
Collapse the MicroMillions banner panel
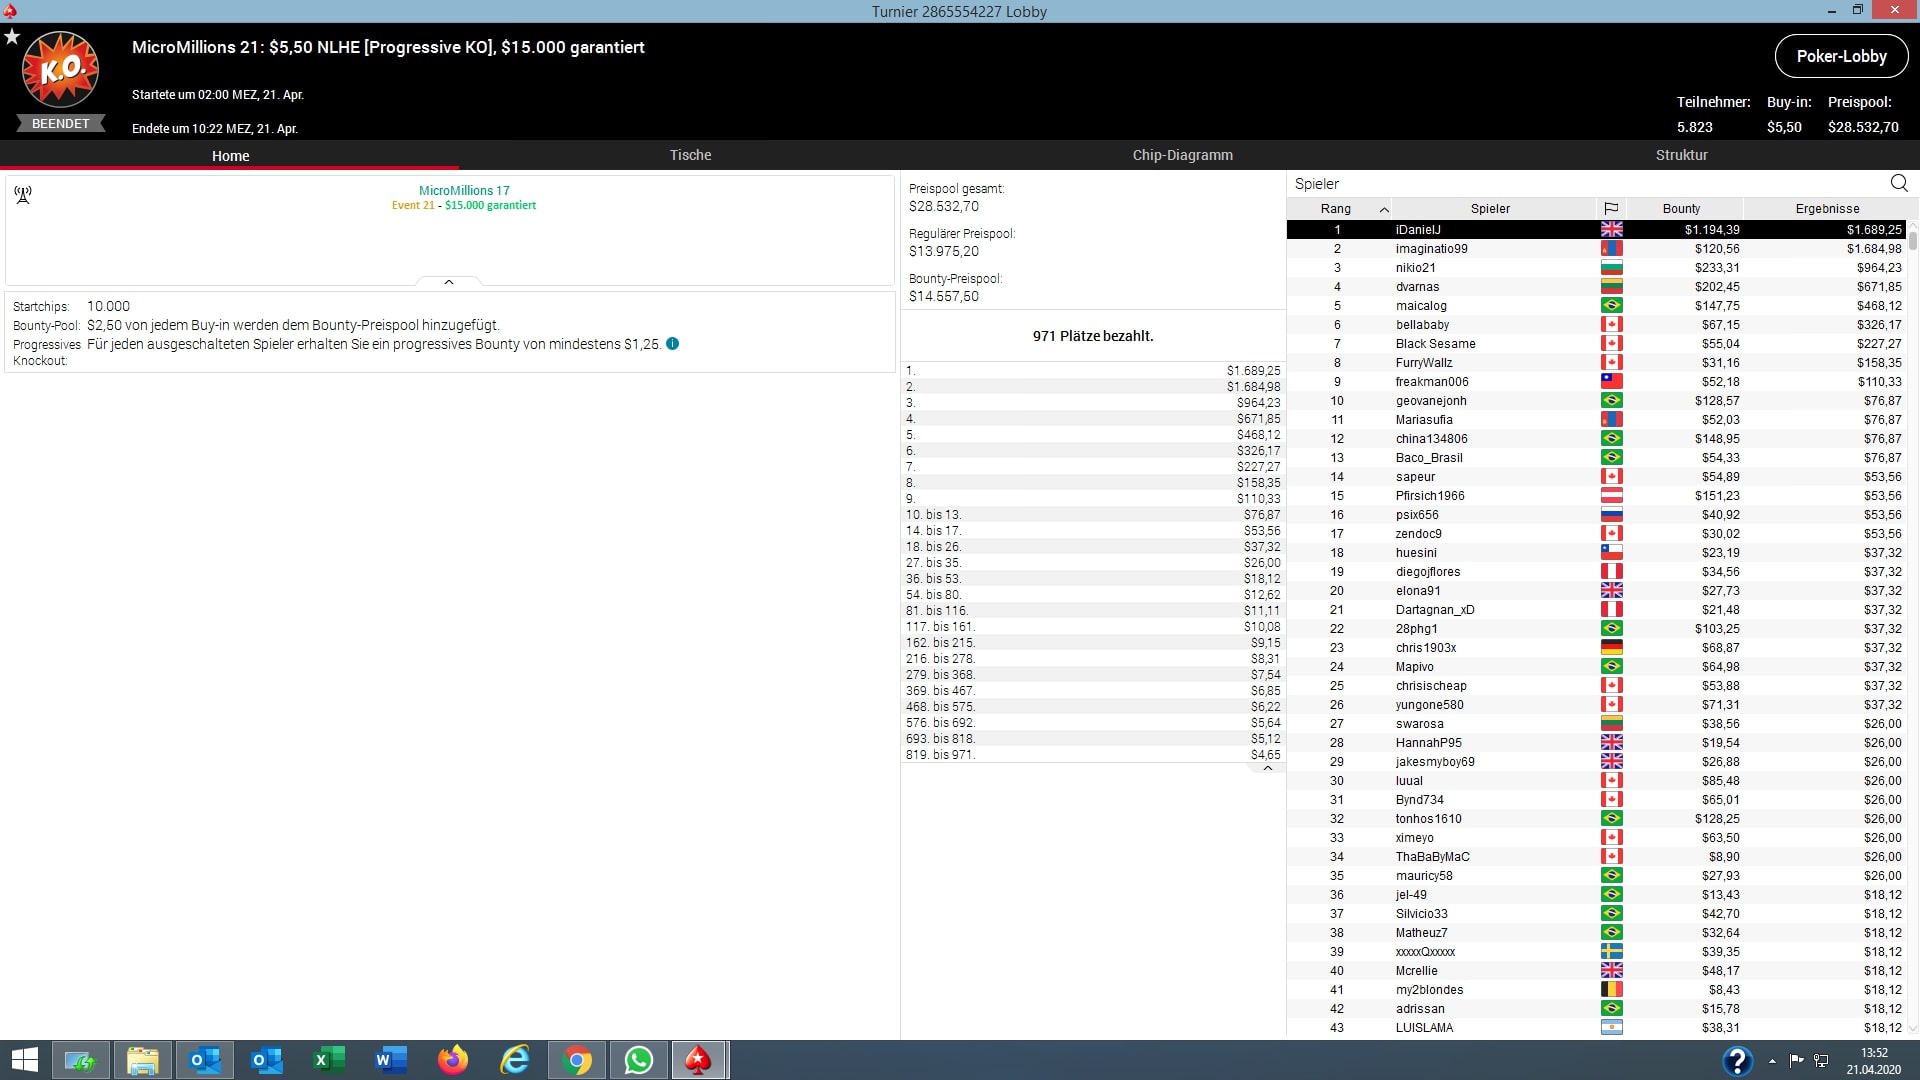coord(449,282)
